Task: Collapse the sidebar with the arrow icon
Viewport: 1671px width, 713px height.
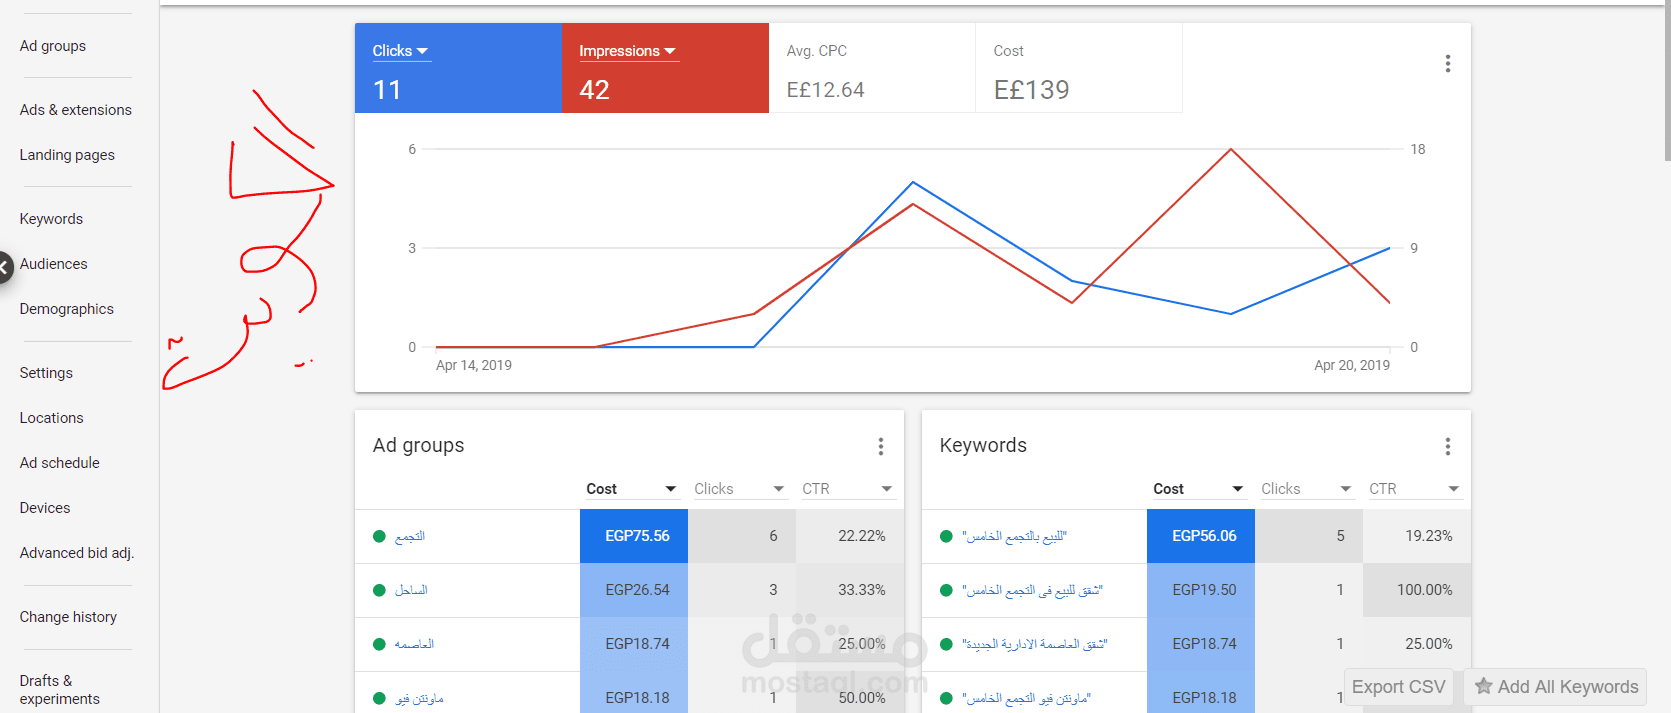Action: click(4, 267)
